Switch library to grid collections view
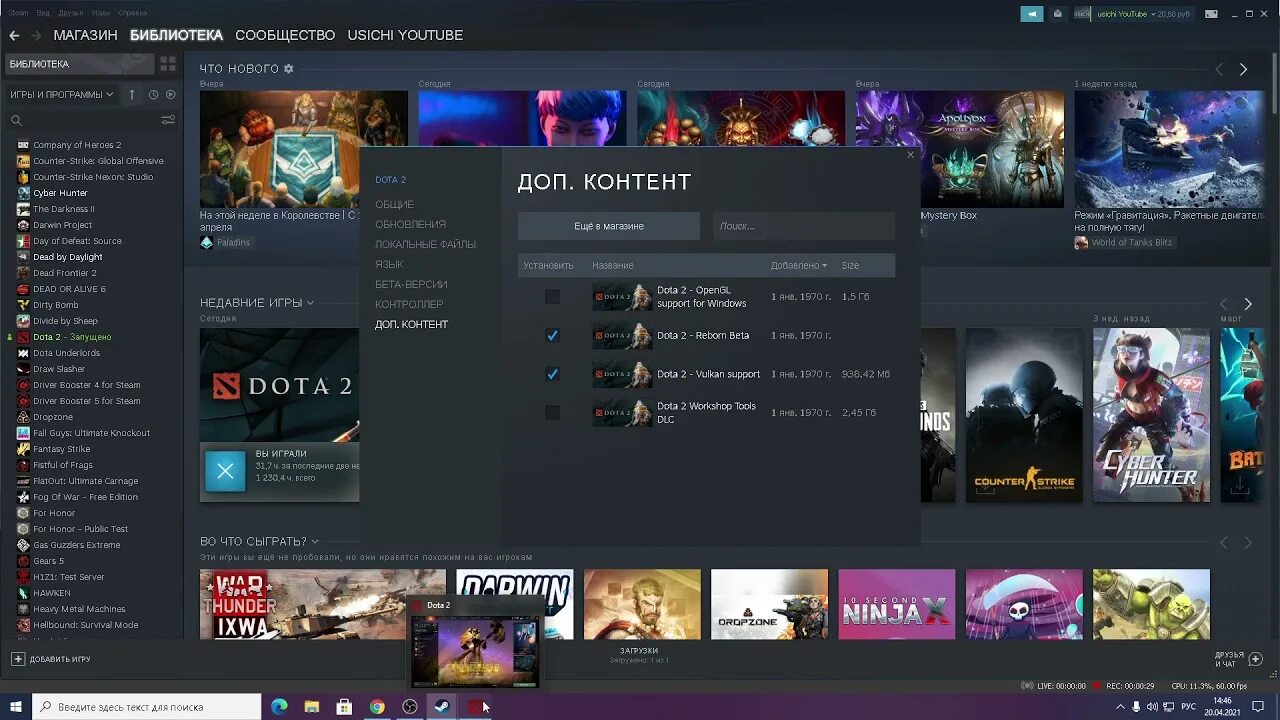This screenshot has width=1280, height=720. point(168,64)
